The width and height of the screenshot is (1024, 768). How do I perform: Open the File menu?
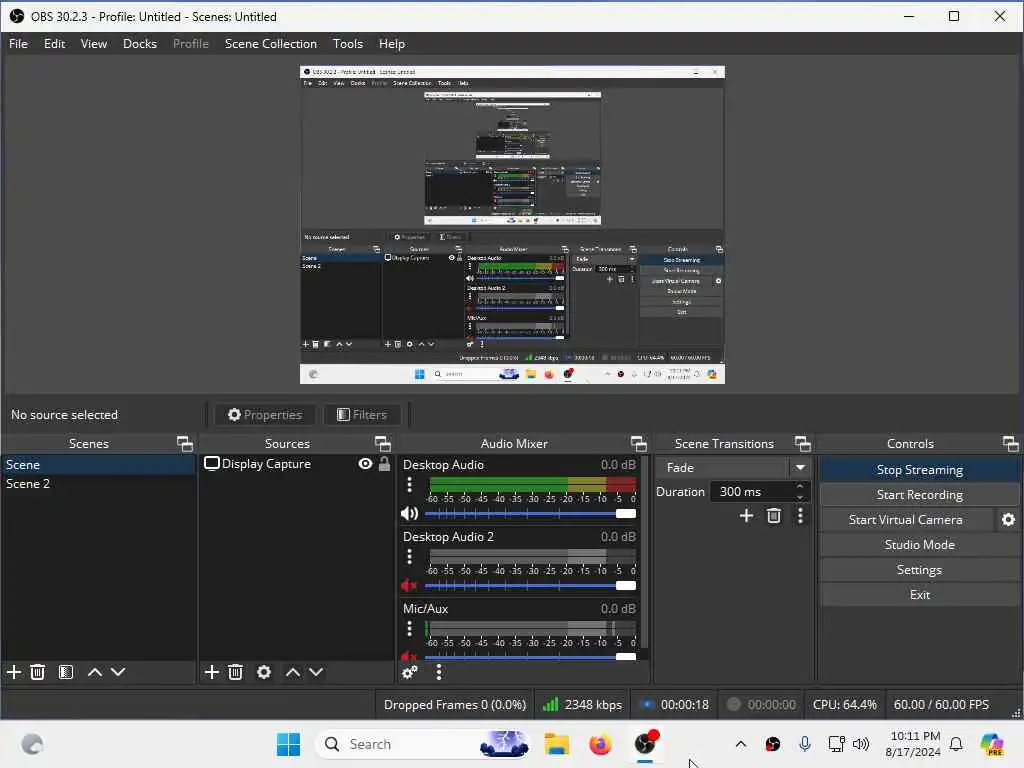[18, 44]
